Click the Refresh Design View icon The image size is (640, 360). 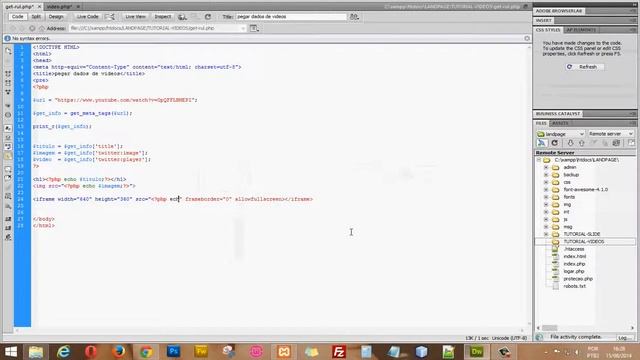click(x=208, y=17)
